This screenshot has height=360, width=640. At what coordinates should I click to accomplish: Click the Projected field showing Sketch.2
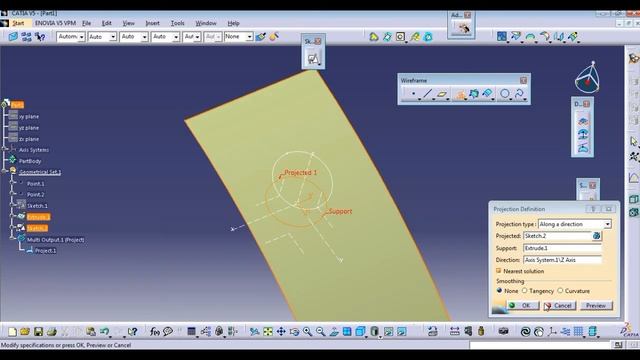click(558, 236)
